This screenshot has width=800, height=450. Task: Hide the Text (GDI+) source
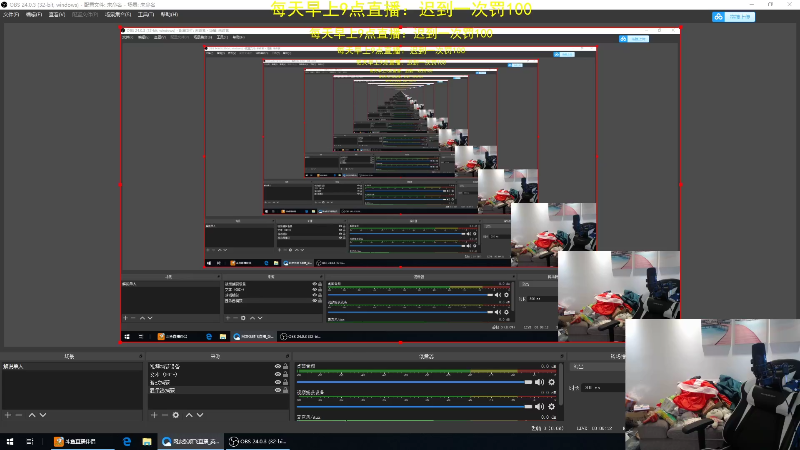(278, 374)
